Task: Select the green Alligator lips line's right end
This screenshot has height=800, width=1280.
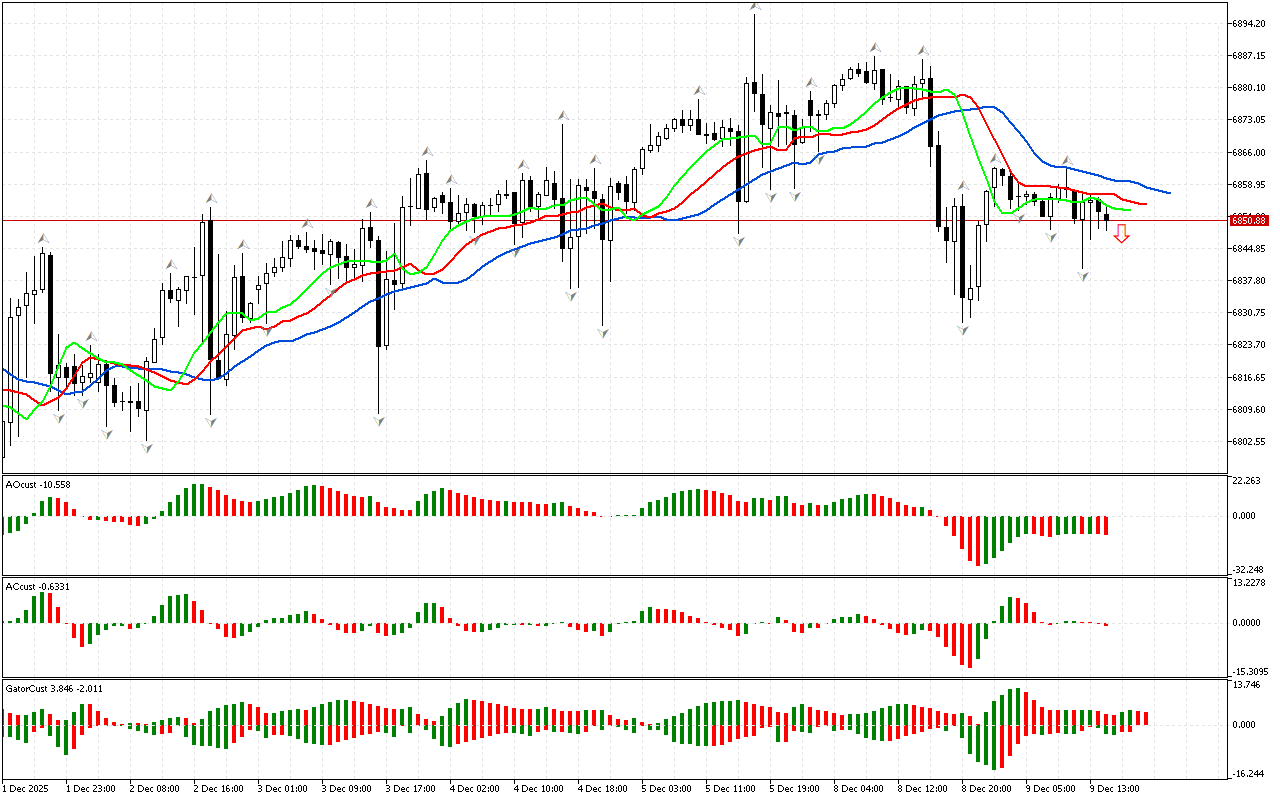Action: click(1129, 210)
